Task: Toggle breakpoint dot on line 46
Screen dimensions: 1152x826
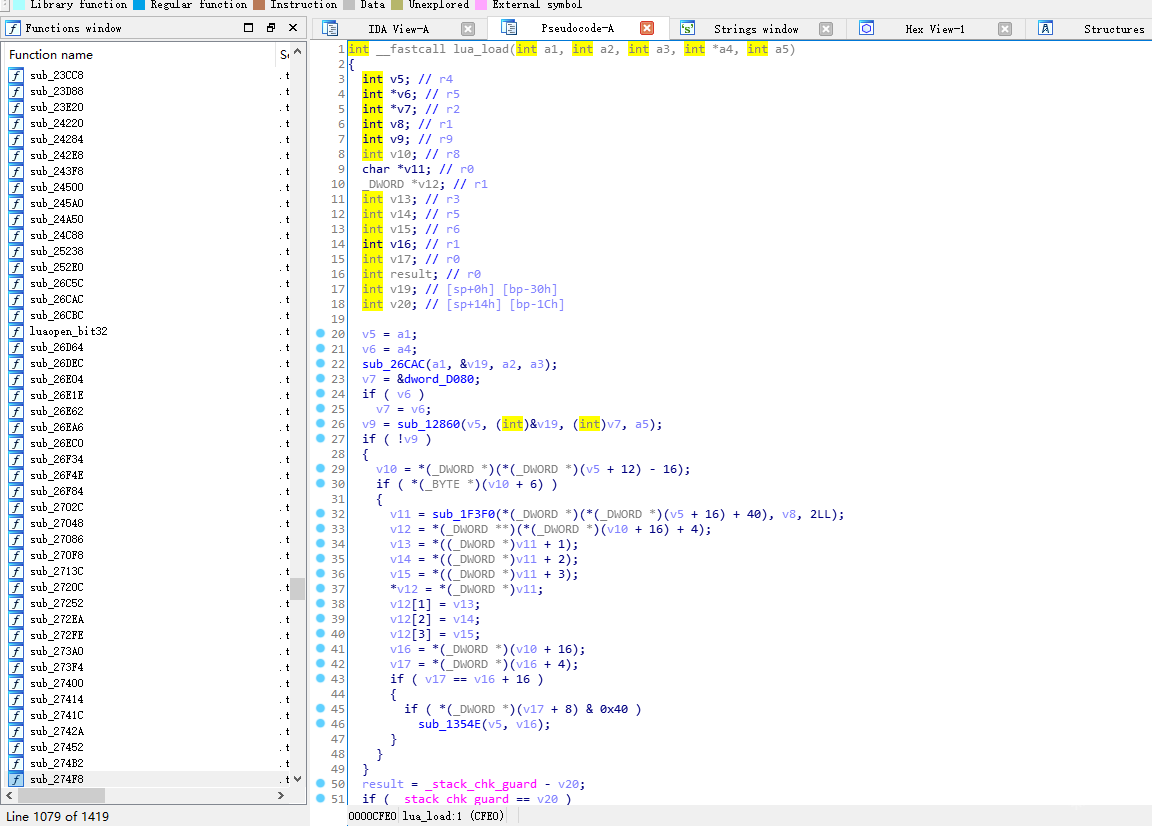Action: (320, 723)
